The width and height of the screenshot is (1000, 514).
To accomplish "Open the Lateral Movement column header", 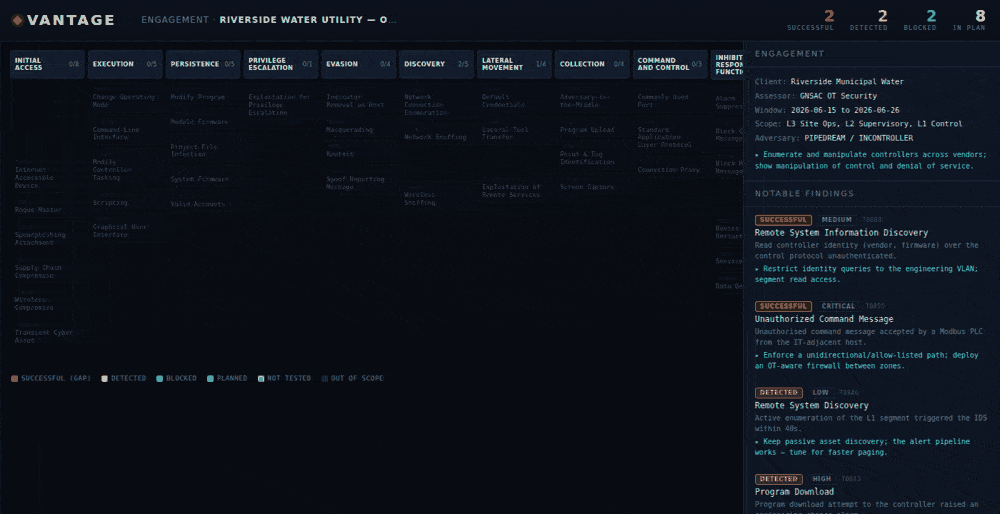I will point(514,64).
